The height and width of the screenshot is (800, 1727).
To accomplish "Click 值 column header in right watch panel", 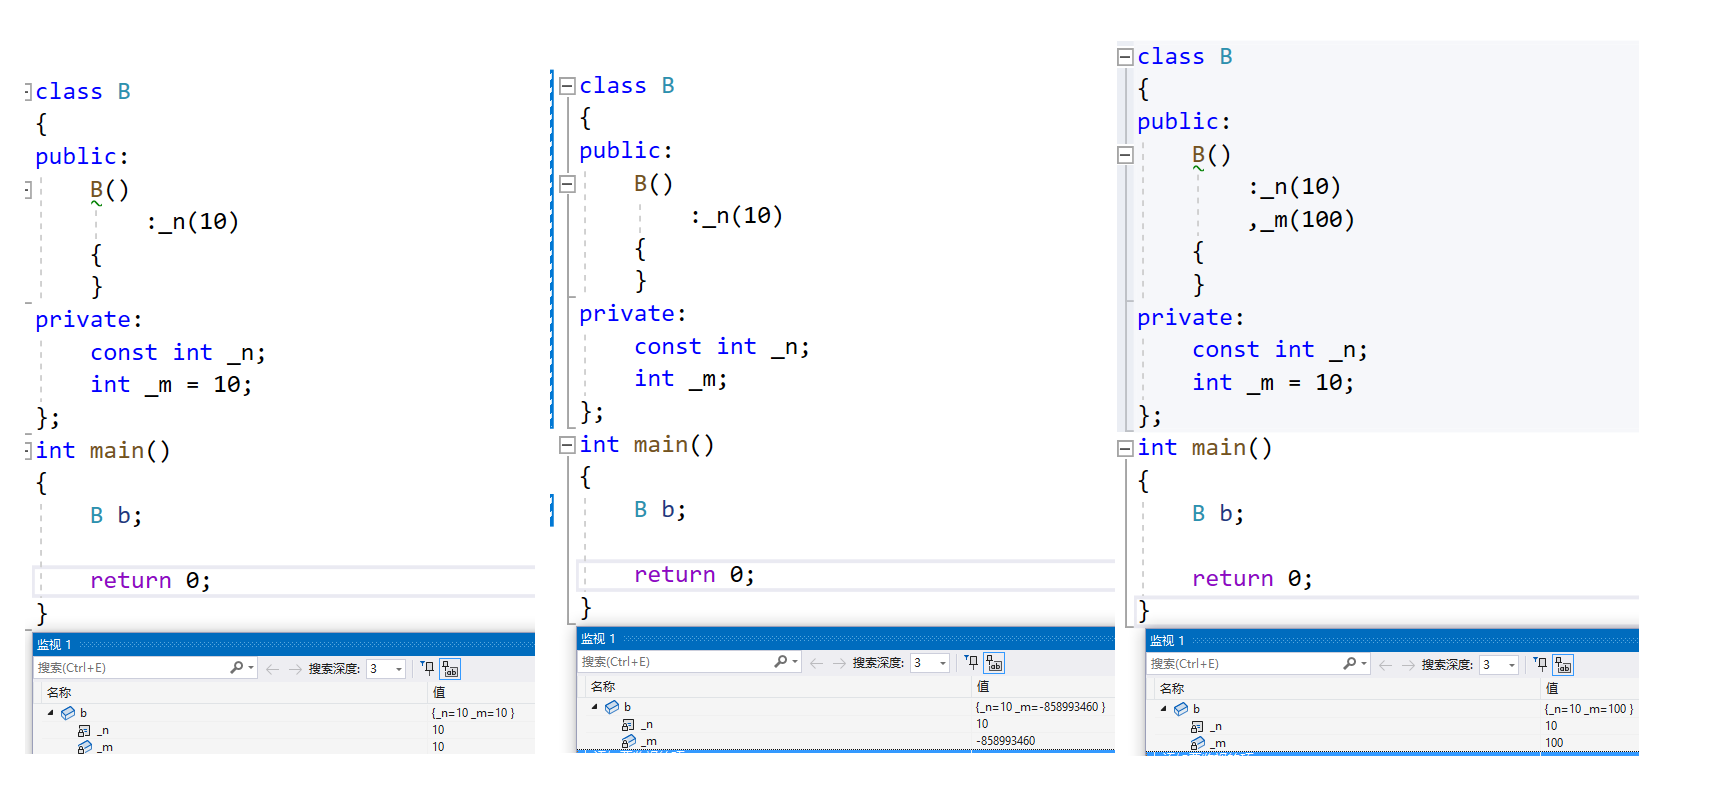I will click(x=1551, y=688).
